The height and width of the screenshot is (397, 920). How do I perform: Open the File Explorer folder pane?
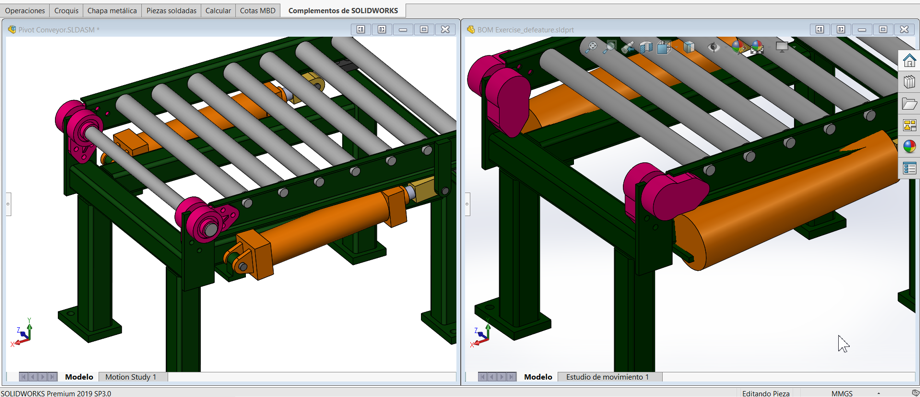pyautogui.click(x=909, y=103)
